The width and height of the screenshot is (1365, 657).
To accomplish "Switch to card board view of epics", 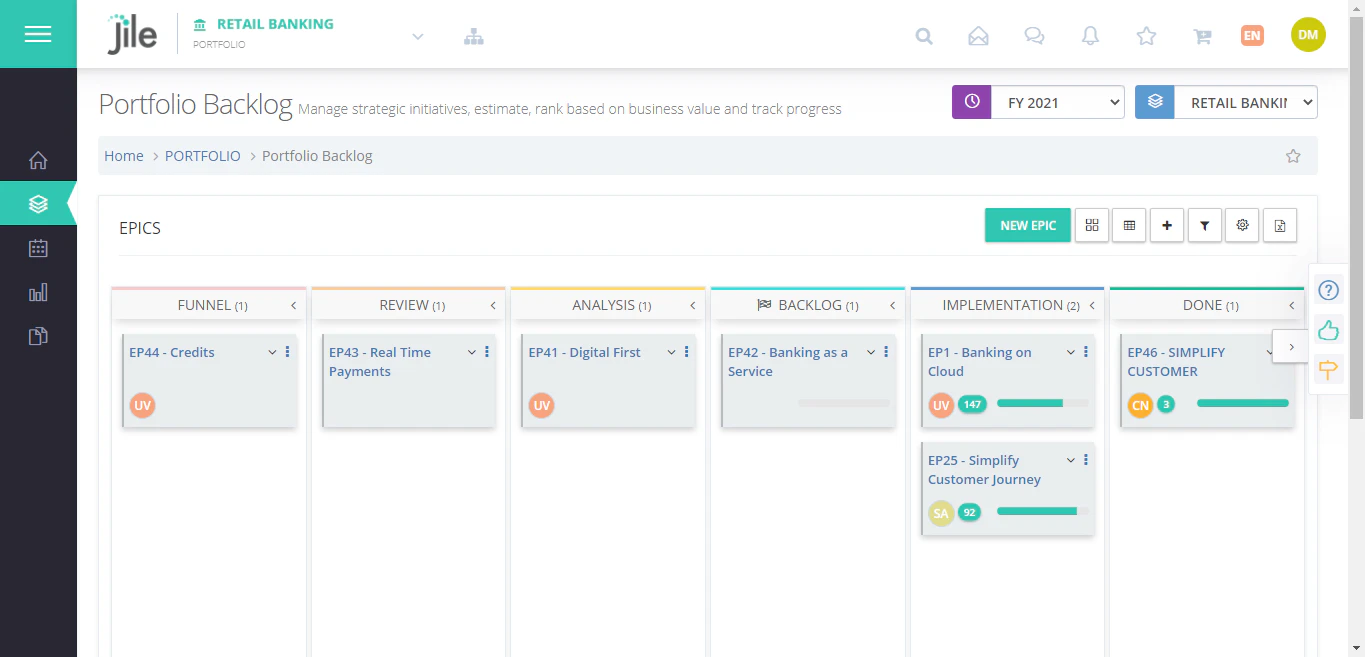I will 1091,225.
